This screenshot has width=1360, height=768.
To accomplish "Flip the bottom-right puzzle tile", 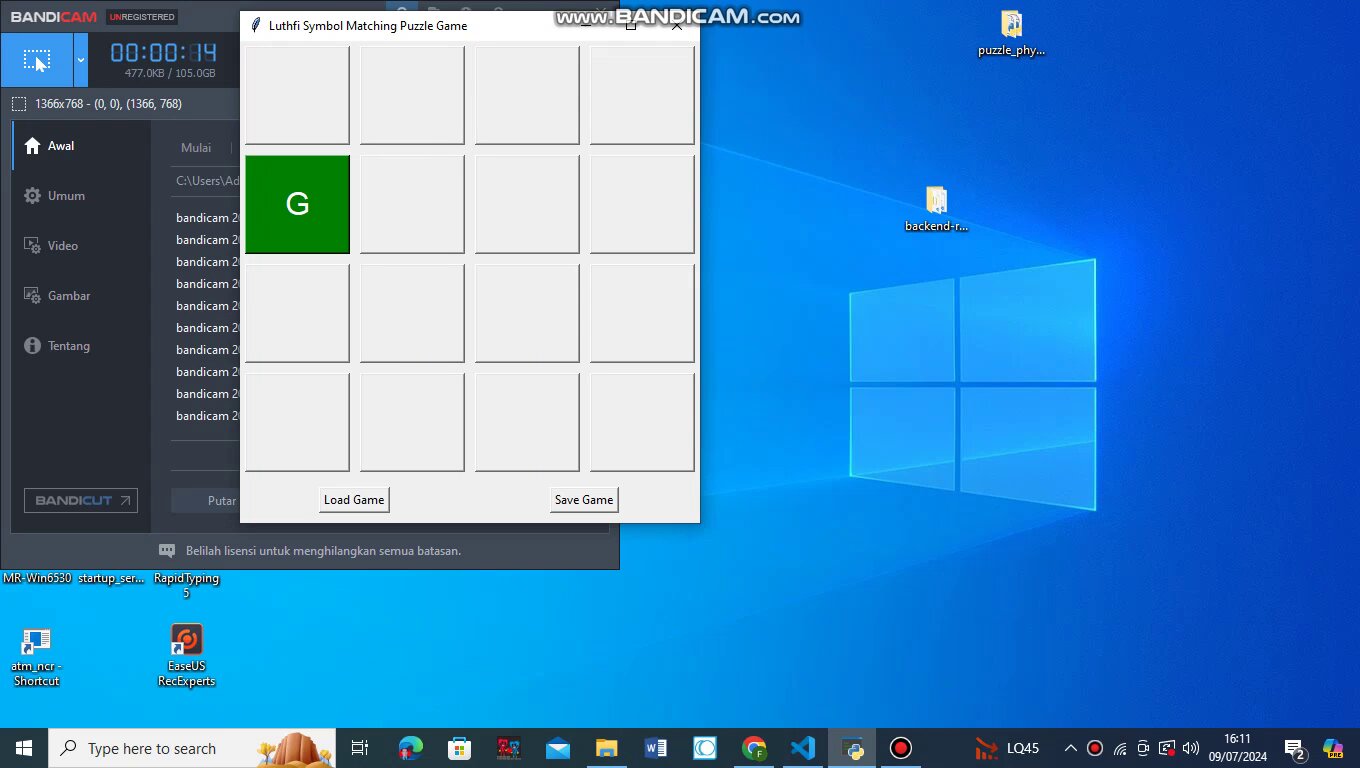I will tap(641, 422).
